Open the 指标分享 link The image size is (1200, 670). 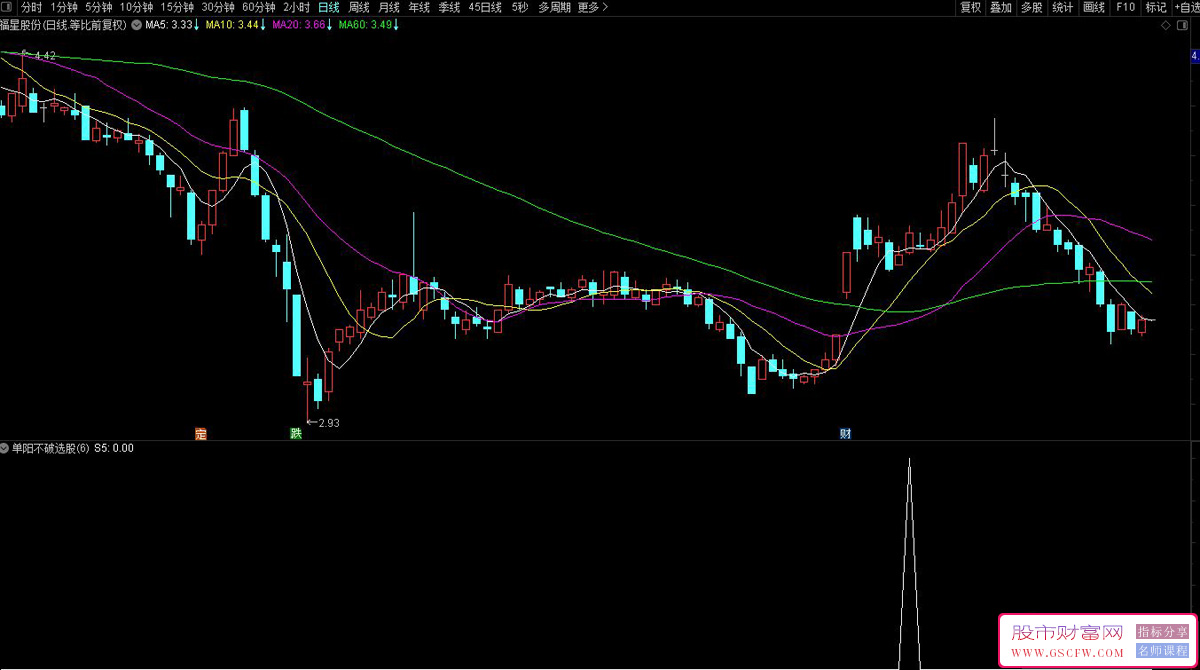coord(1161,632)
